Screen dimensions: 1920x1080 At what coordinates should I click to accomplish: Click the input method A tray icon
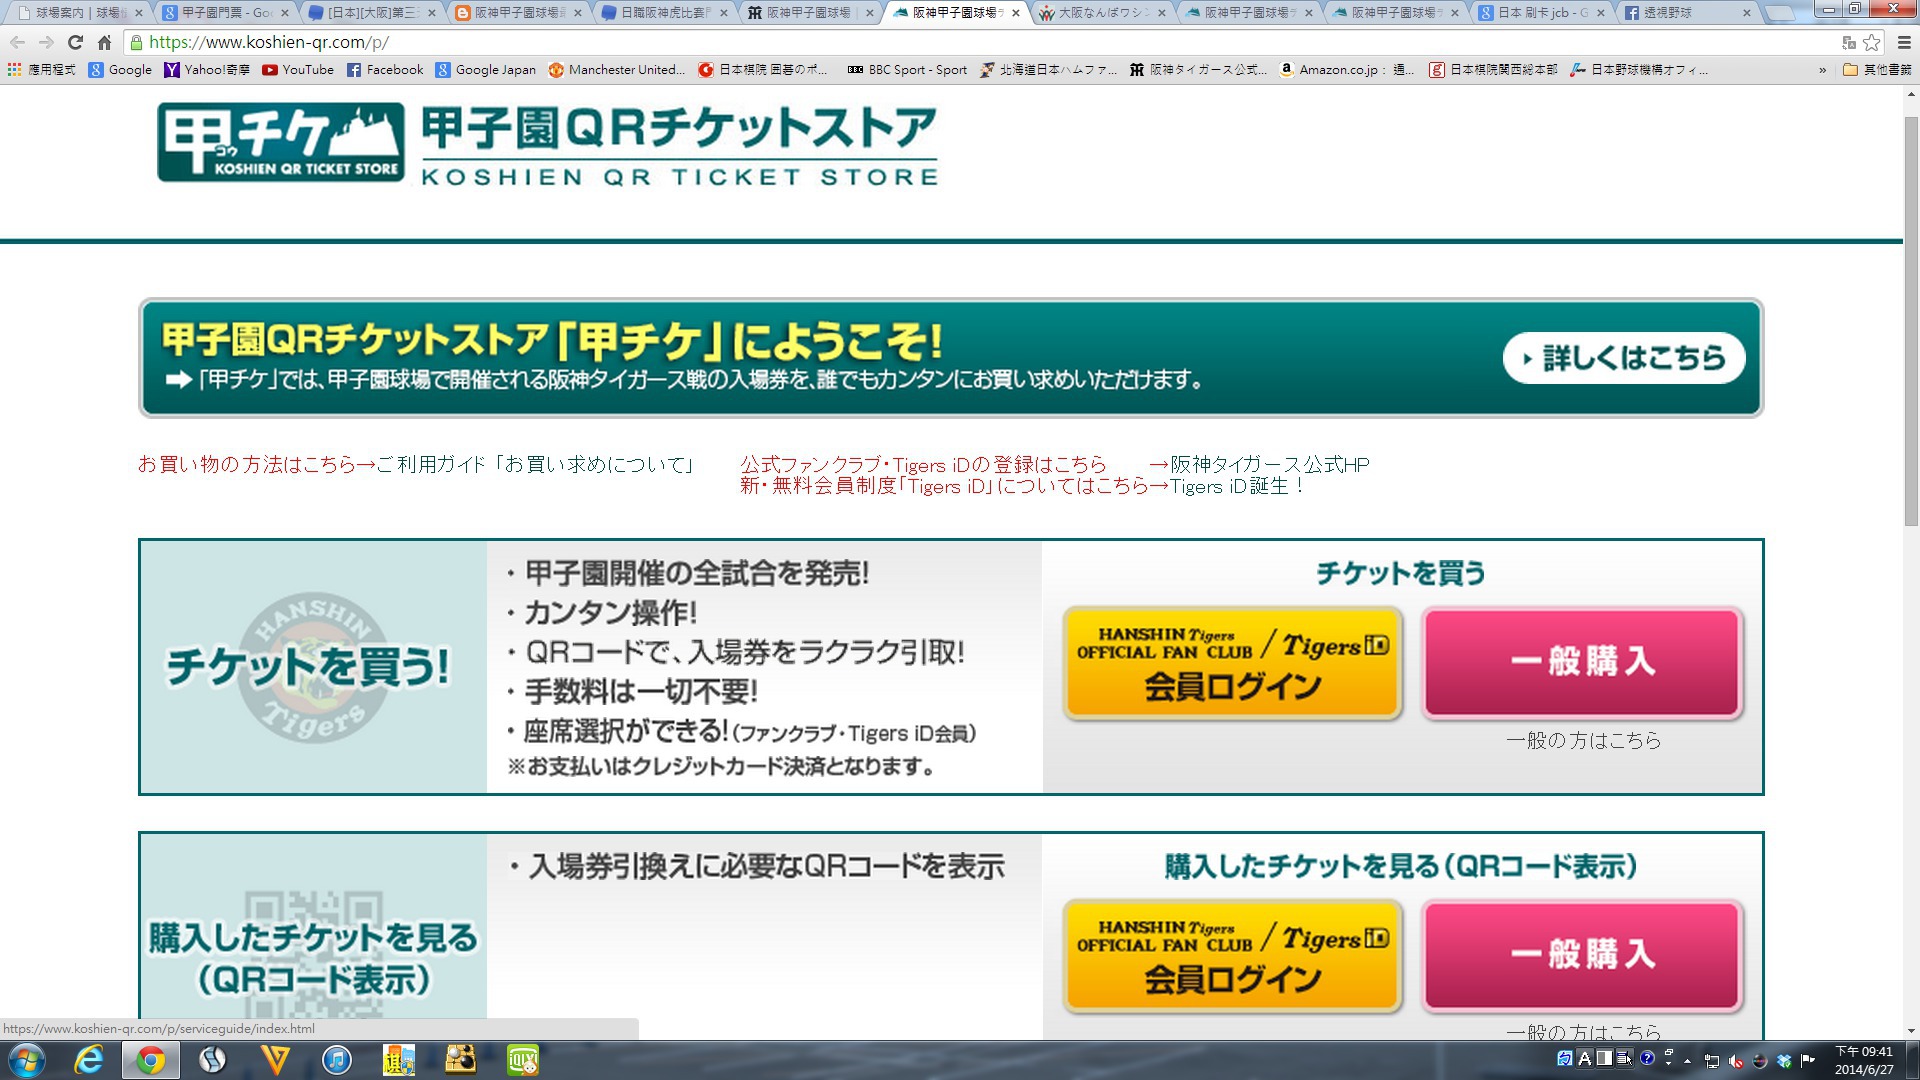click(1585, 1058)
